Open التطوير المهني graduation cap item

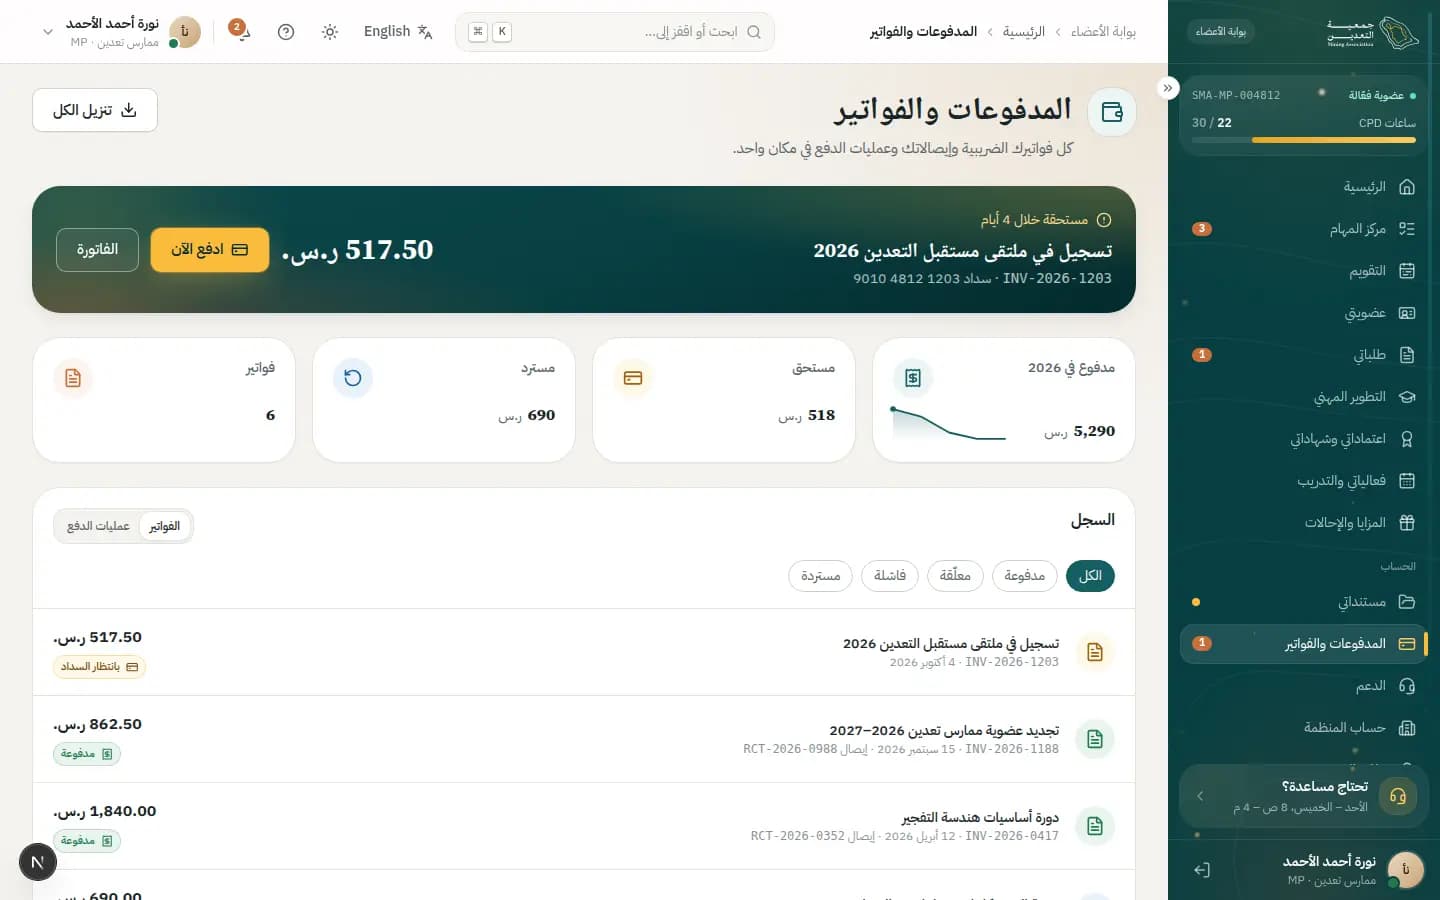click(x=1303, y=397)
